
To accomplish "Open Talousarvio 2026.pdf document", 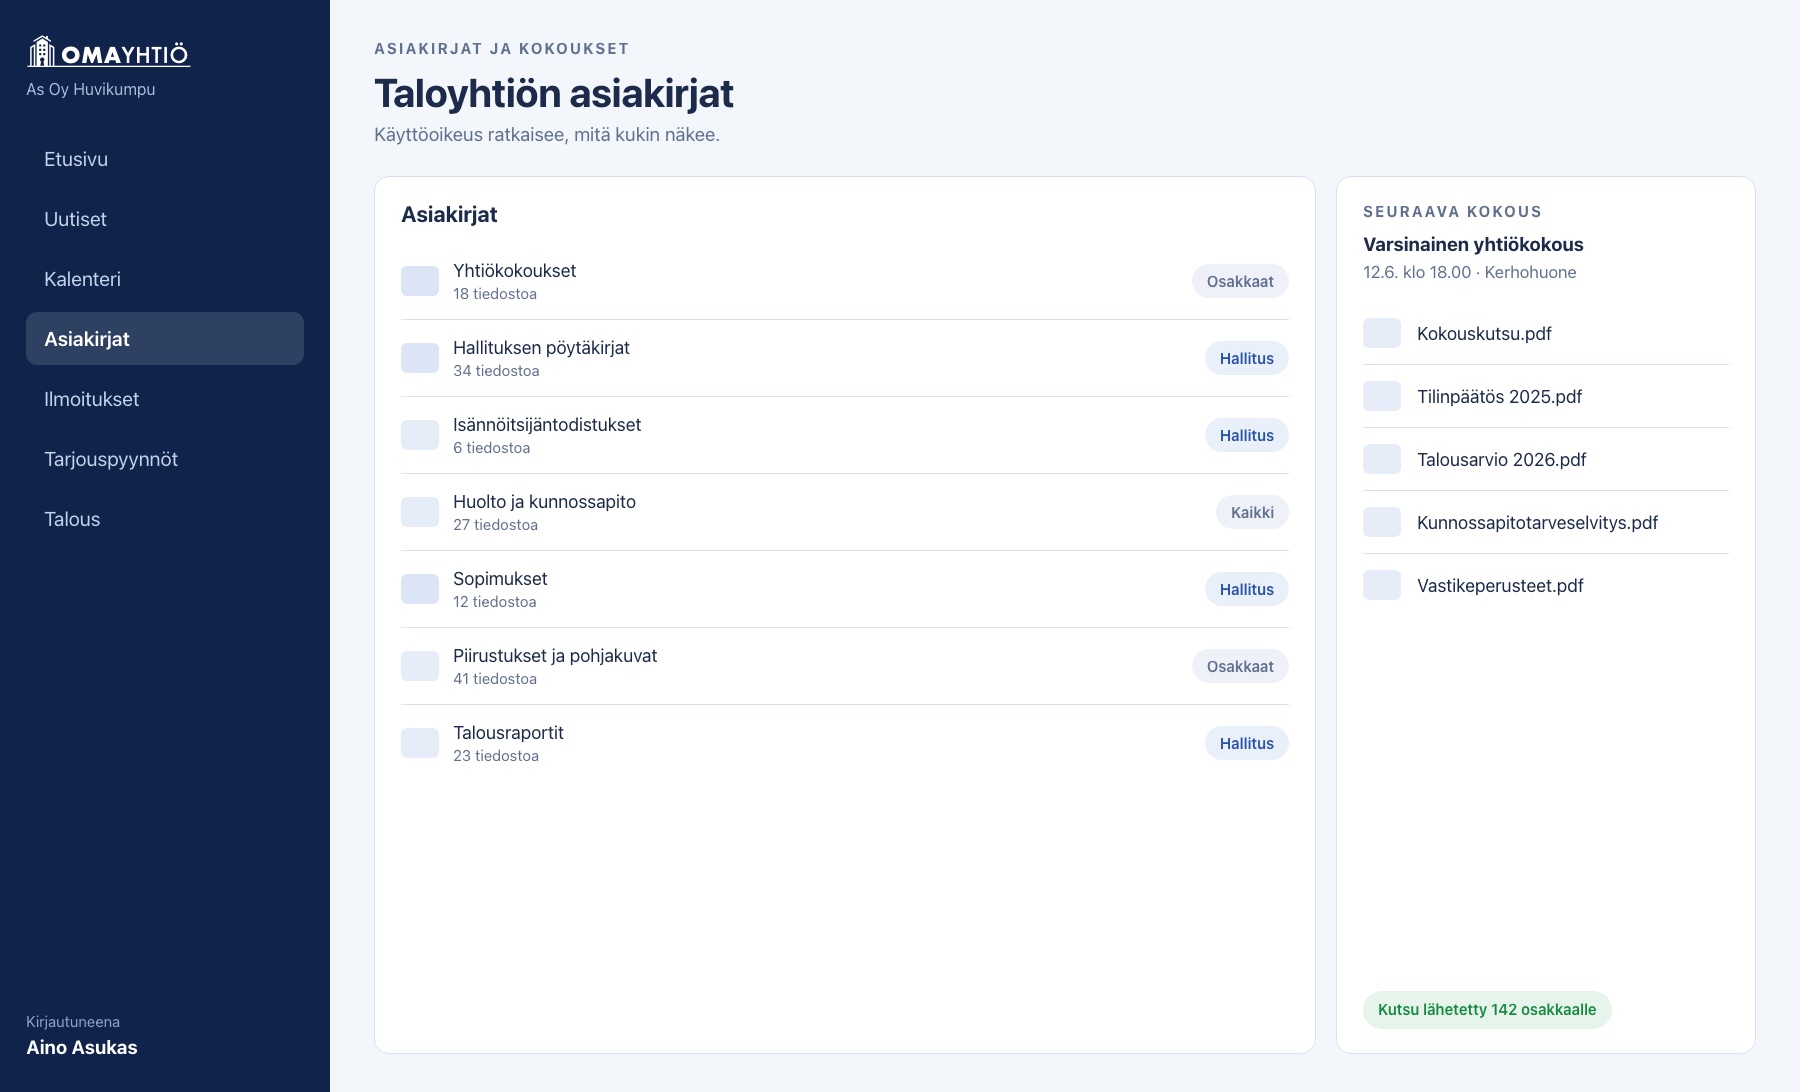I will point(1546,459).
